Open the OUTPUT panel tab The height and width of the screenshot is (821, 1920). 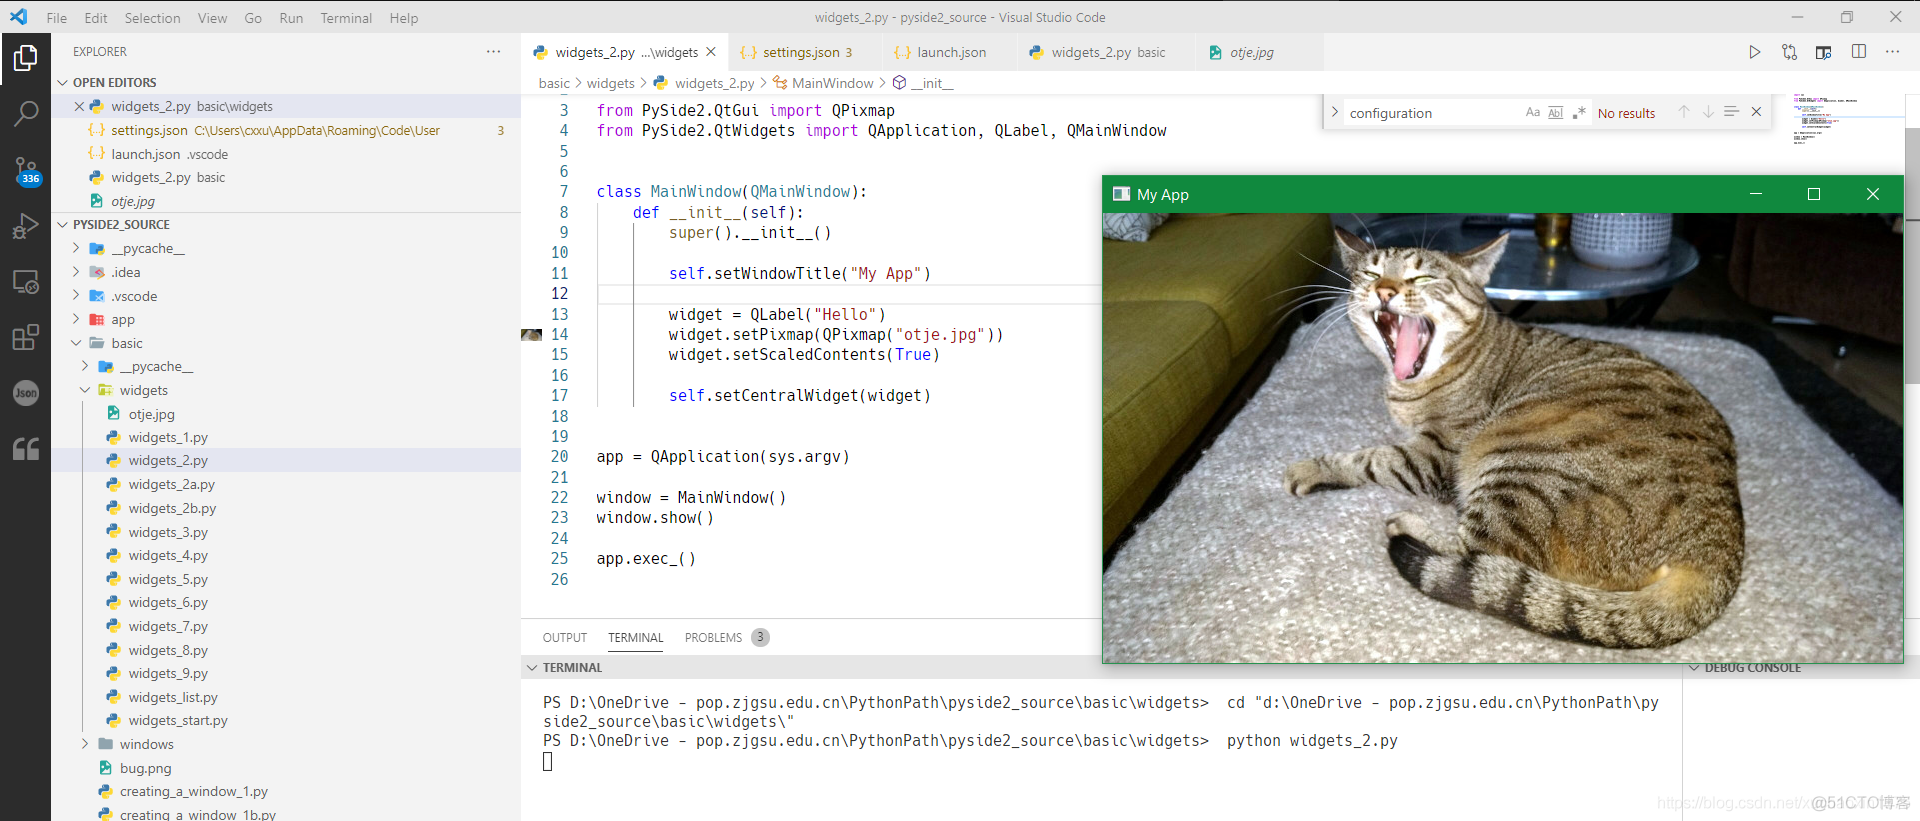(565, 638)
